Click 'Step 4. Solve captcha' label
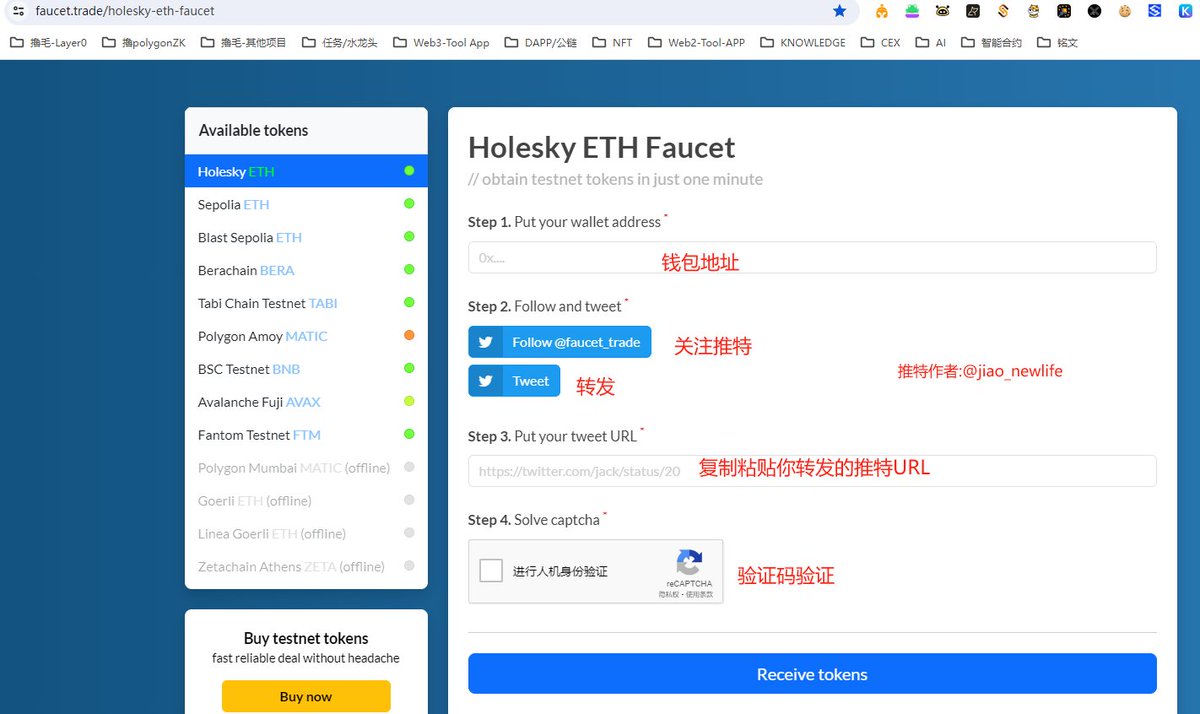Screen dimensions: 1200x714 click(534, 520)
